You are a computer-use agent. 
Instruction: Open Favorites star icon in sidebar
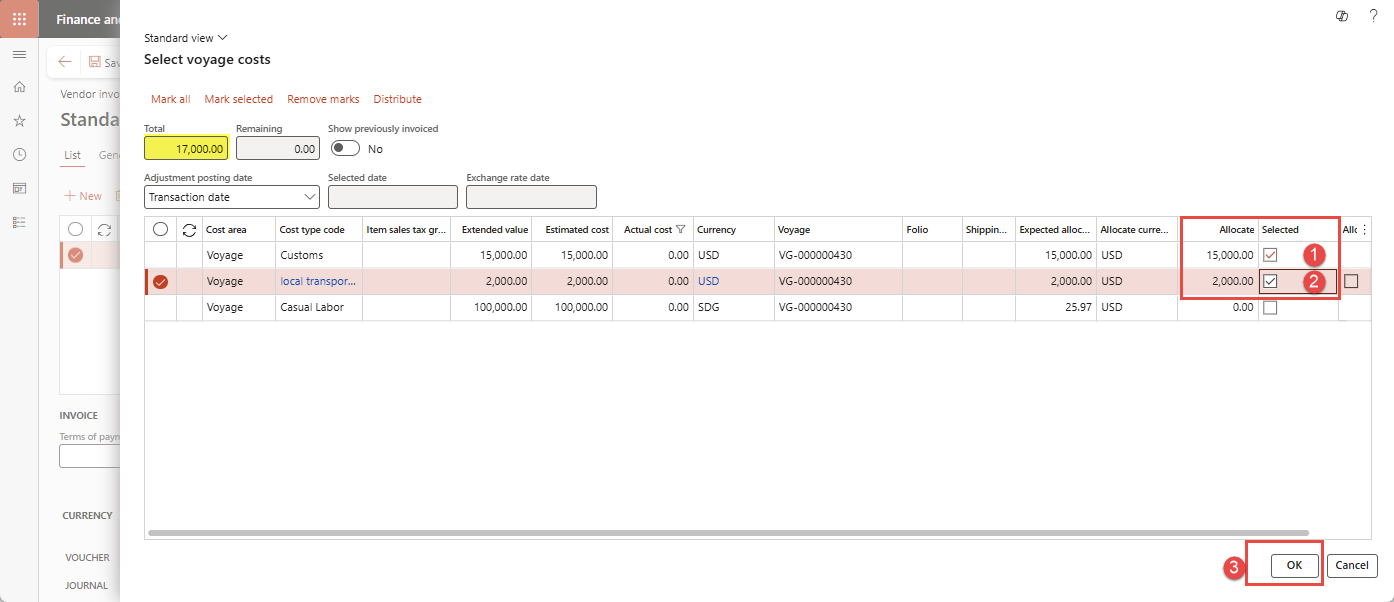[x=19, y=121]
